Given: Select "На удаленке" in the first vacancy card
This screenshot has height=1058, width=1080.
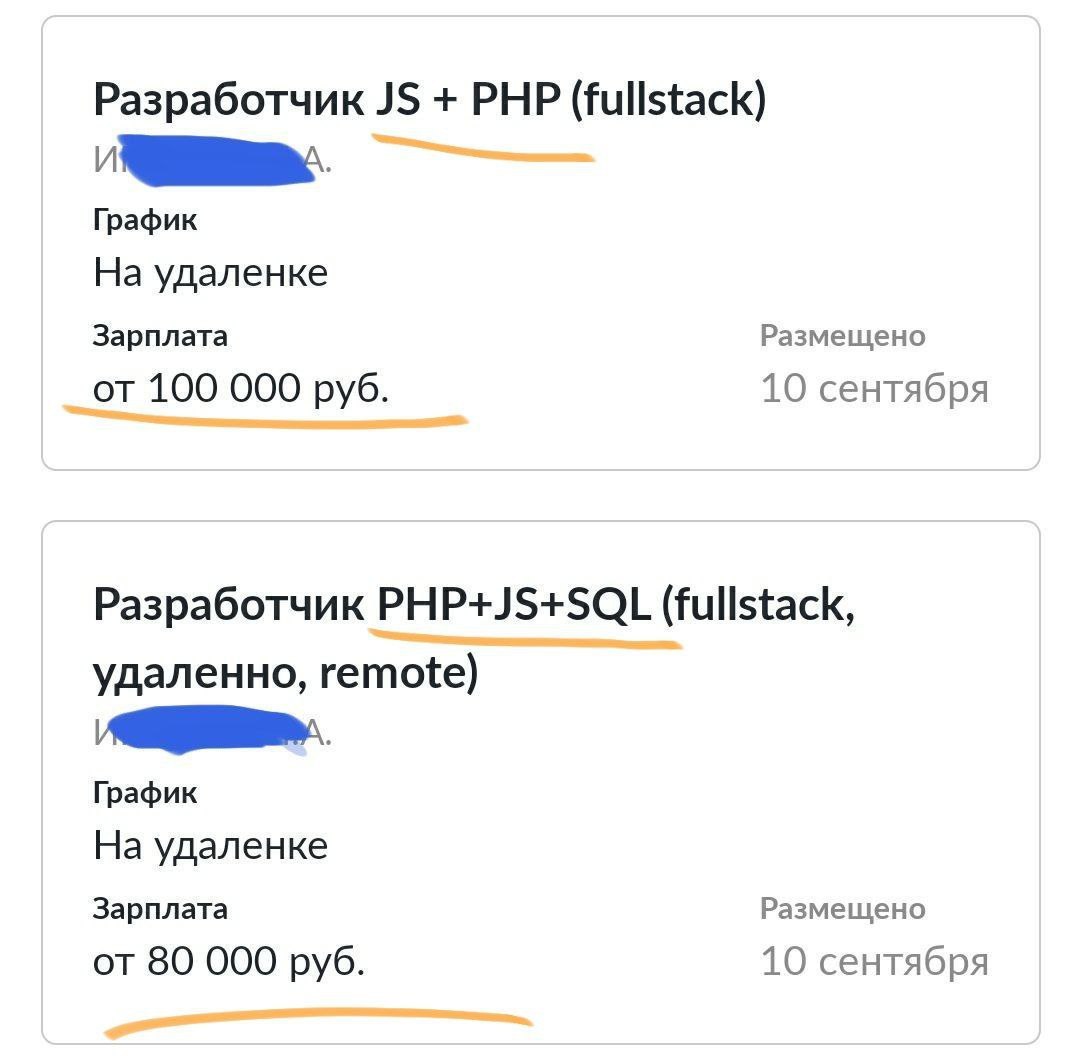Looking at the screenshot, I should 210,273.
